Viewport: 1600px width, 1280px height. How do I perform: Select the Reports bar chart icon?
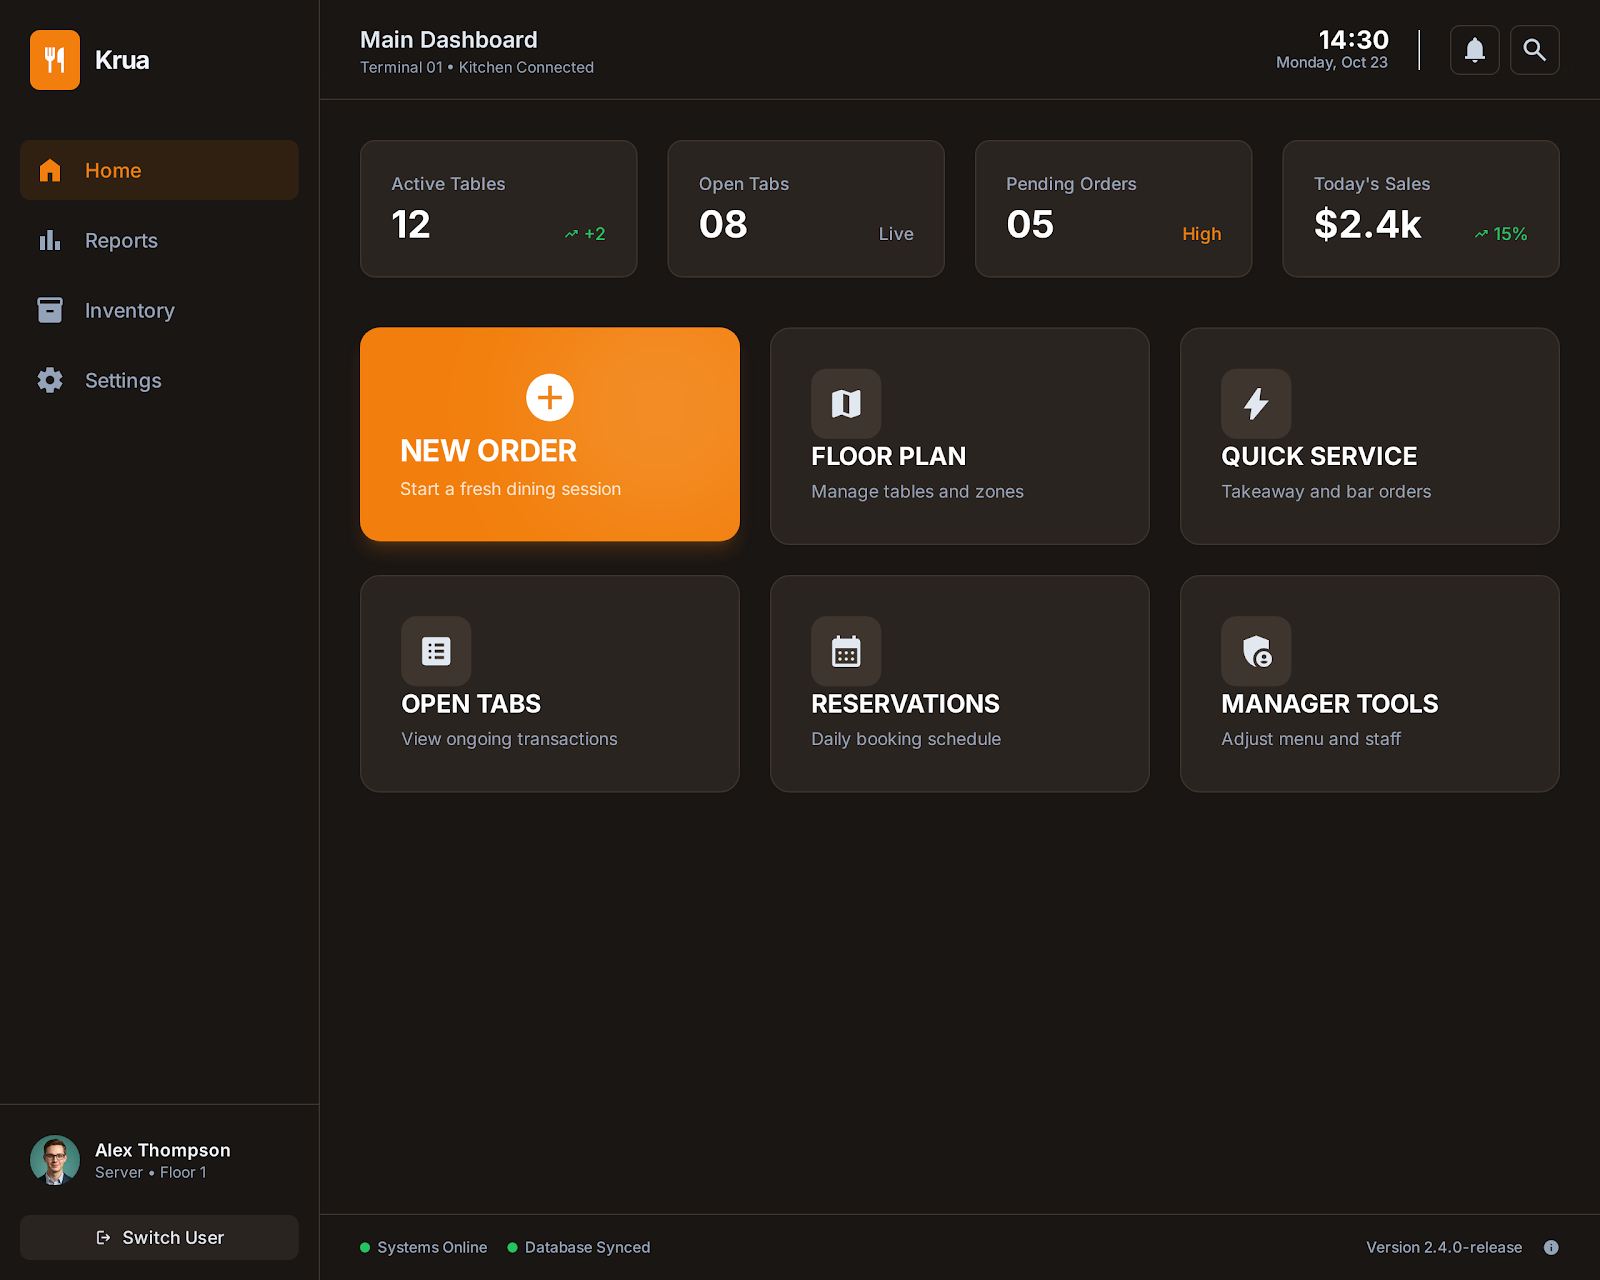(x=50, y=240)
